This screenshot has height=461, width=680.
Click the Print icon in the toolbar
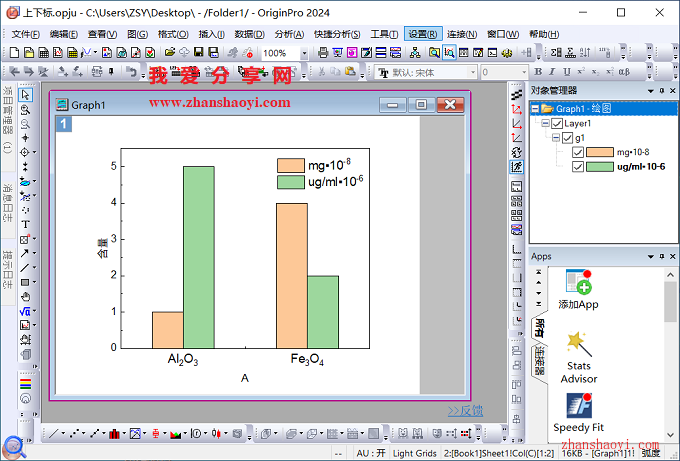click(x=323, y=53)
